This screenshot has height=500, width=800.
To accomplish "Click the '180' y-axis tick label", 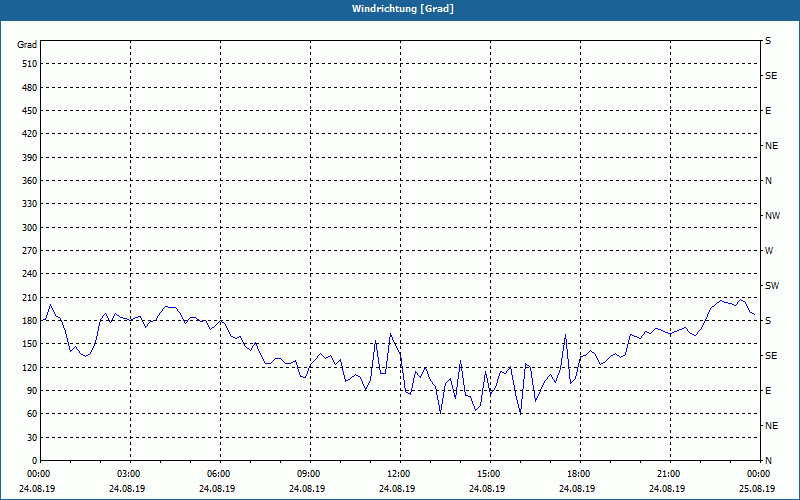I will coord(30,320).
